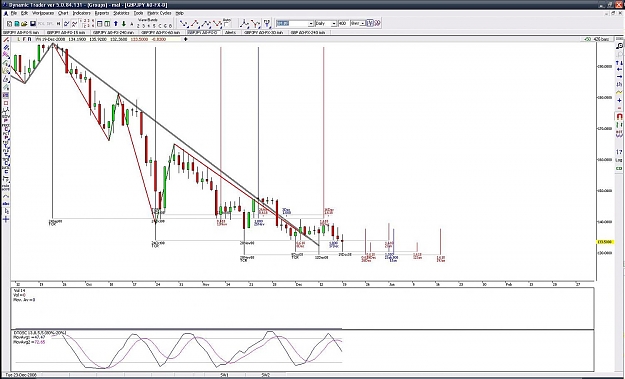Click the highlighted symbol input field

292,24
